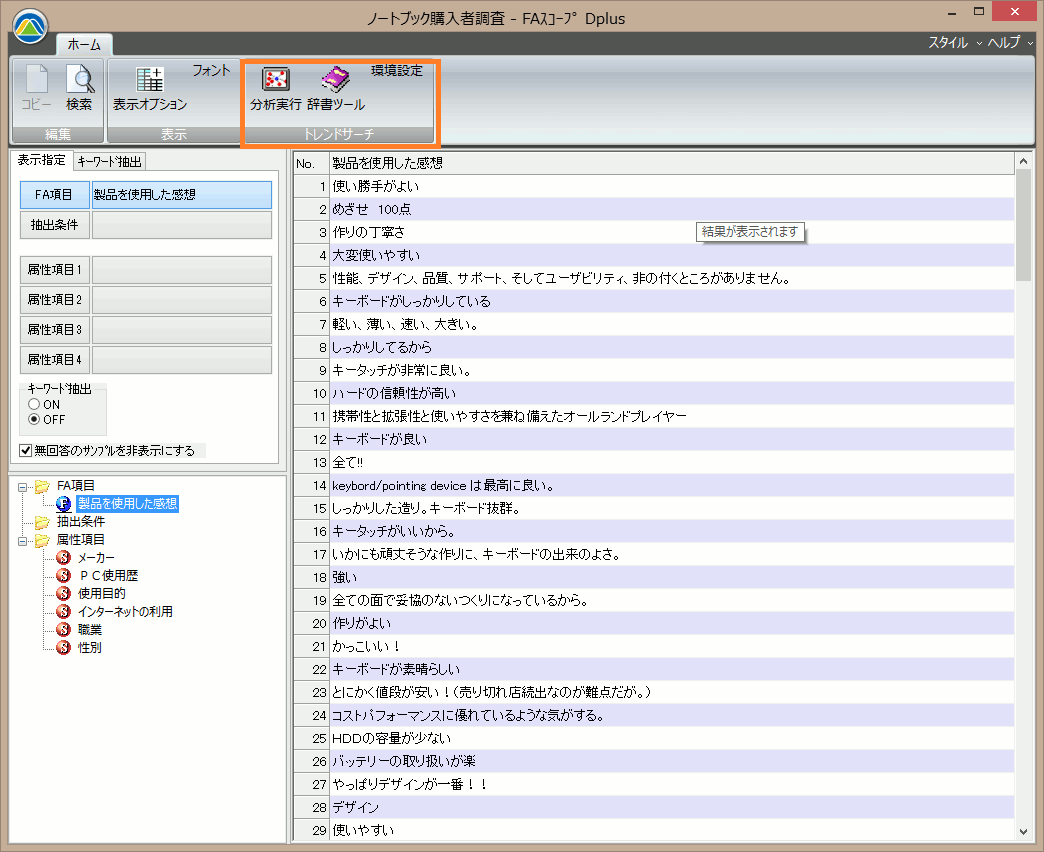This screenshot has width=1044, height=852.
Task: Collapse the FA項目 tree folder
Action: [x=23, y=487]
